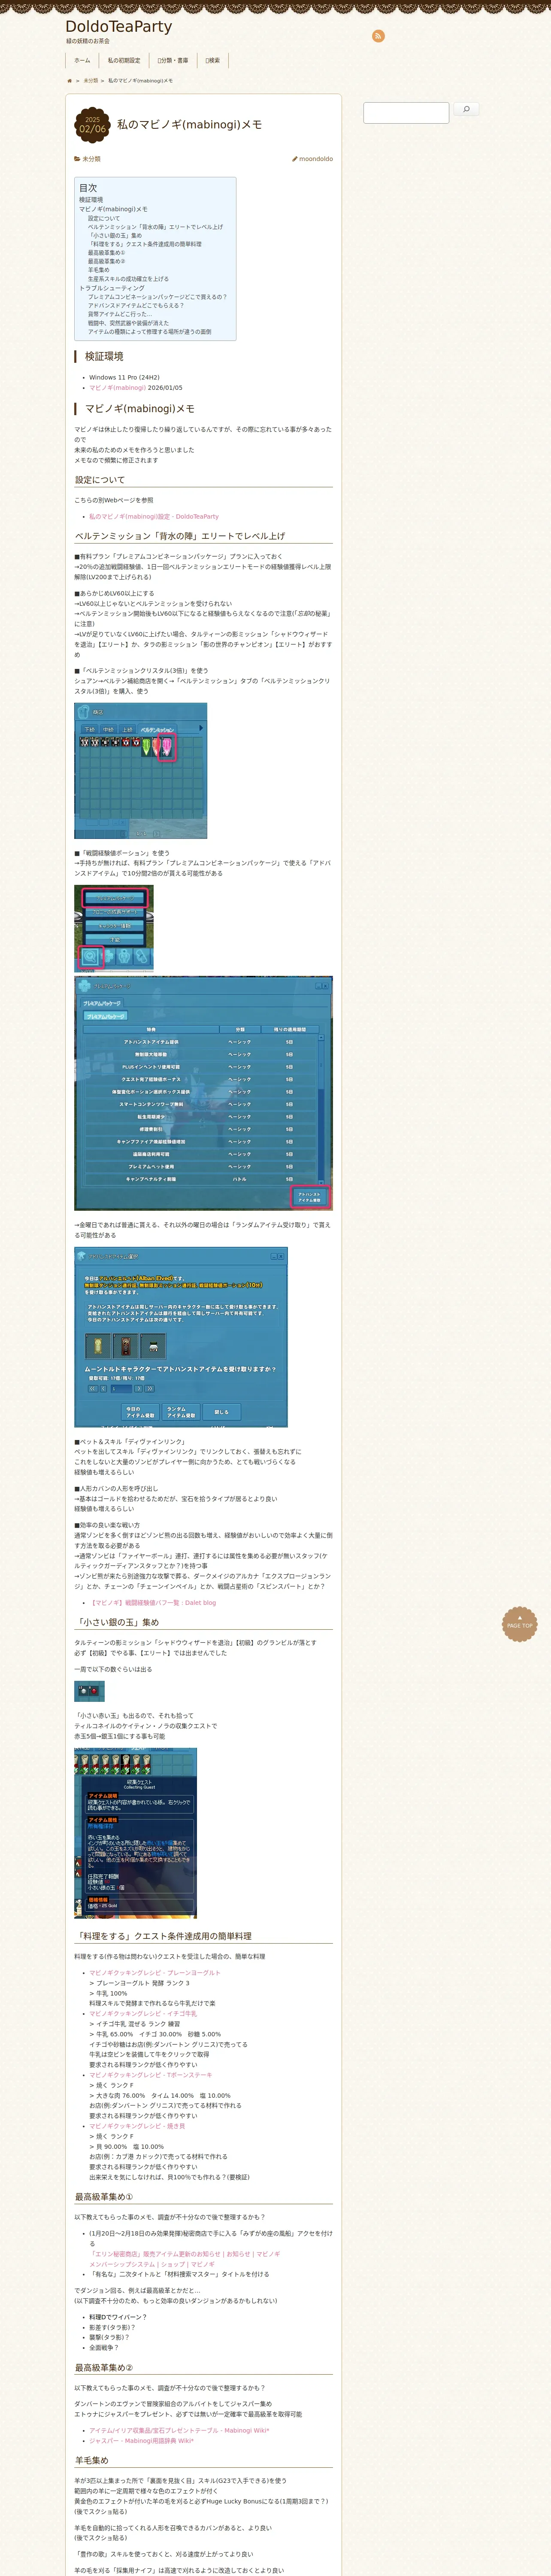Open the 私のマビノギ(mabinogi)設定 - DoldoTeaParty link
551x2576 pixels.
click(x=154, y=517)
